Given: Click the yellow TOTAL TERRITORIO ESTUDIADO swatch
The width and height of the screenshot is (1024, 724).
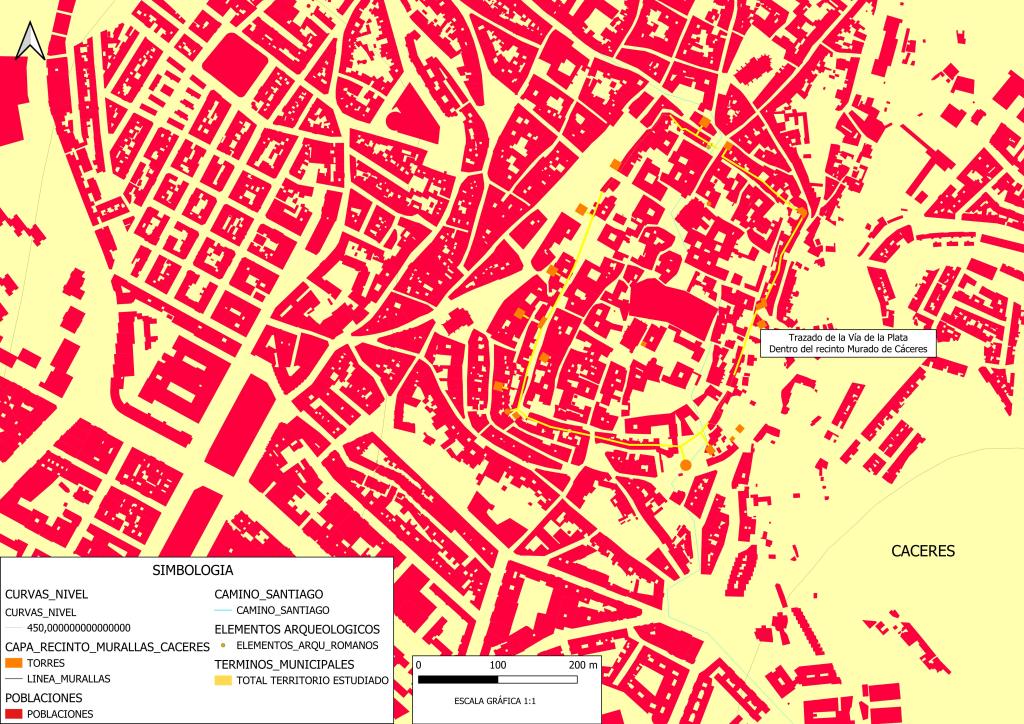Looking at the screenshot, I should (x=222, y=680).
